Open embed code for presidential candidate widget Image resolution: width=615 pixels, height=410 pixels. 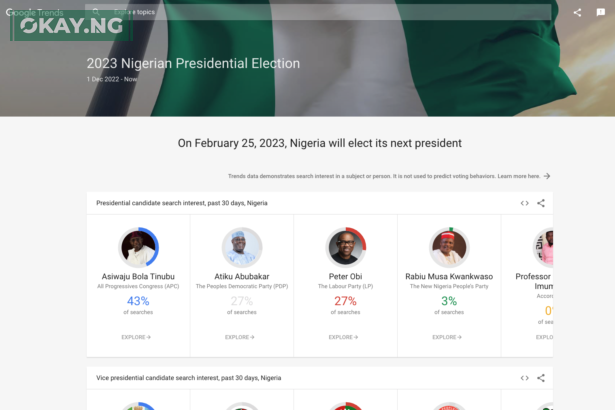tap(524, 203)
